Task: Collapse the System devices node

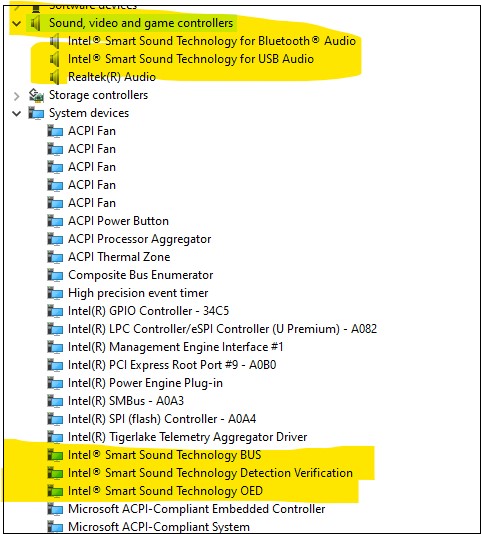Action: [16, 113]
